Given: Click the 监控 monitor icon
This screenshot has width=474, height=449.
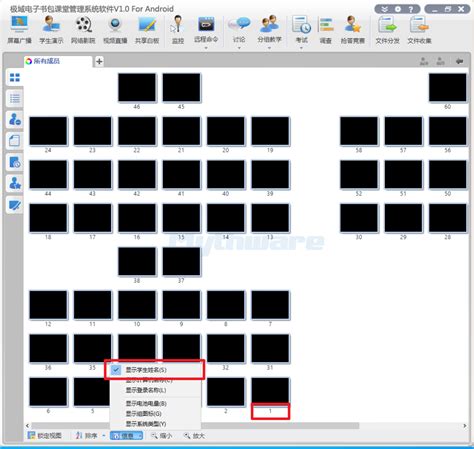Looking at the screenshot, I should point(178,30).
